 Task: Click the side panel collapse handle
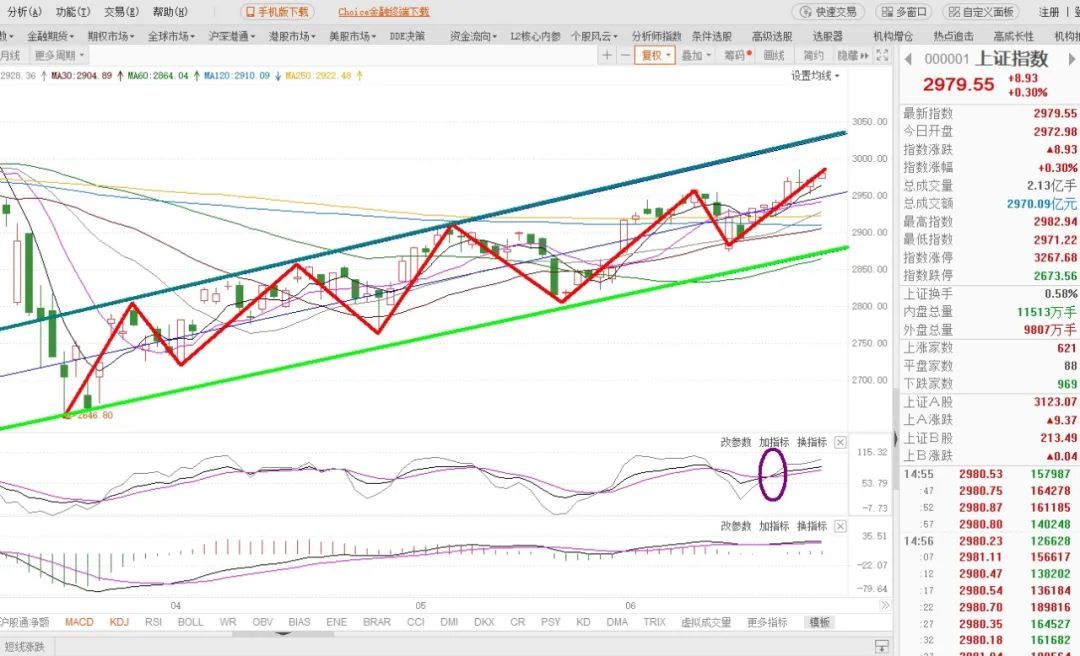895,438
